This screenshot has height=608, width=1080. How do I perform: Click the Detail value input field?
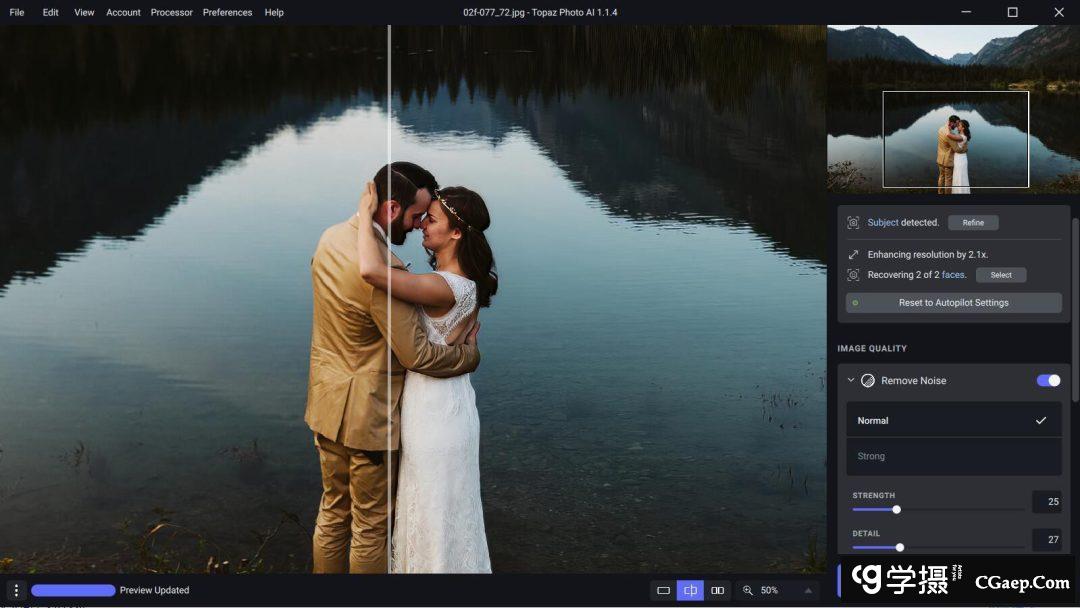[x=1046, y=540]
